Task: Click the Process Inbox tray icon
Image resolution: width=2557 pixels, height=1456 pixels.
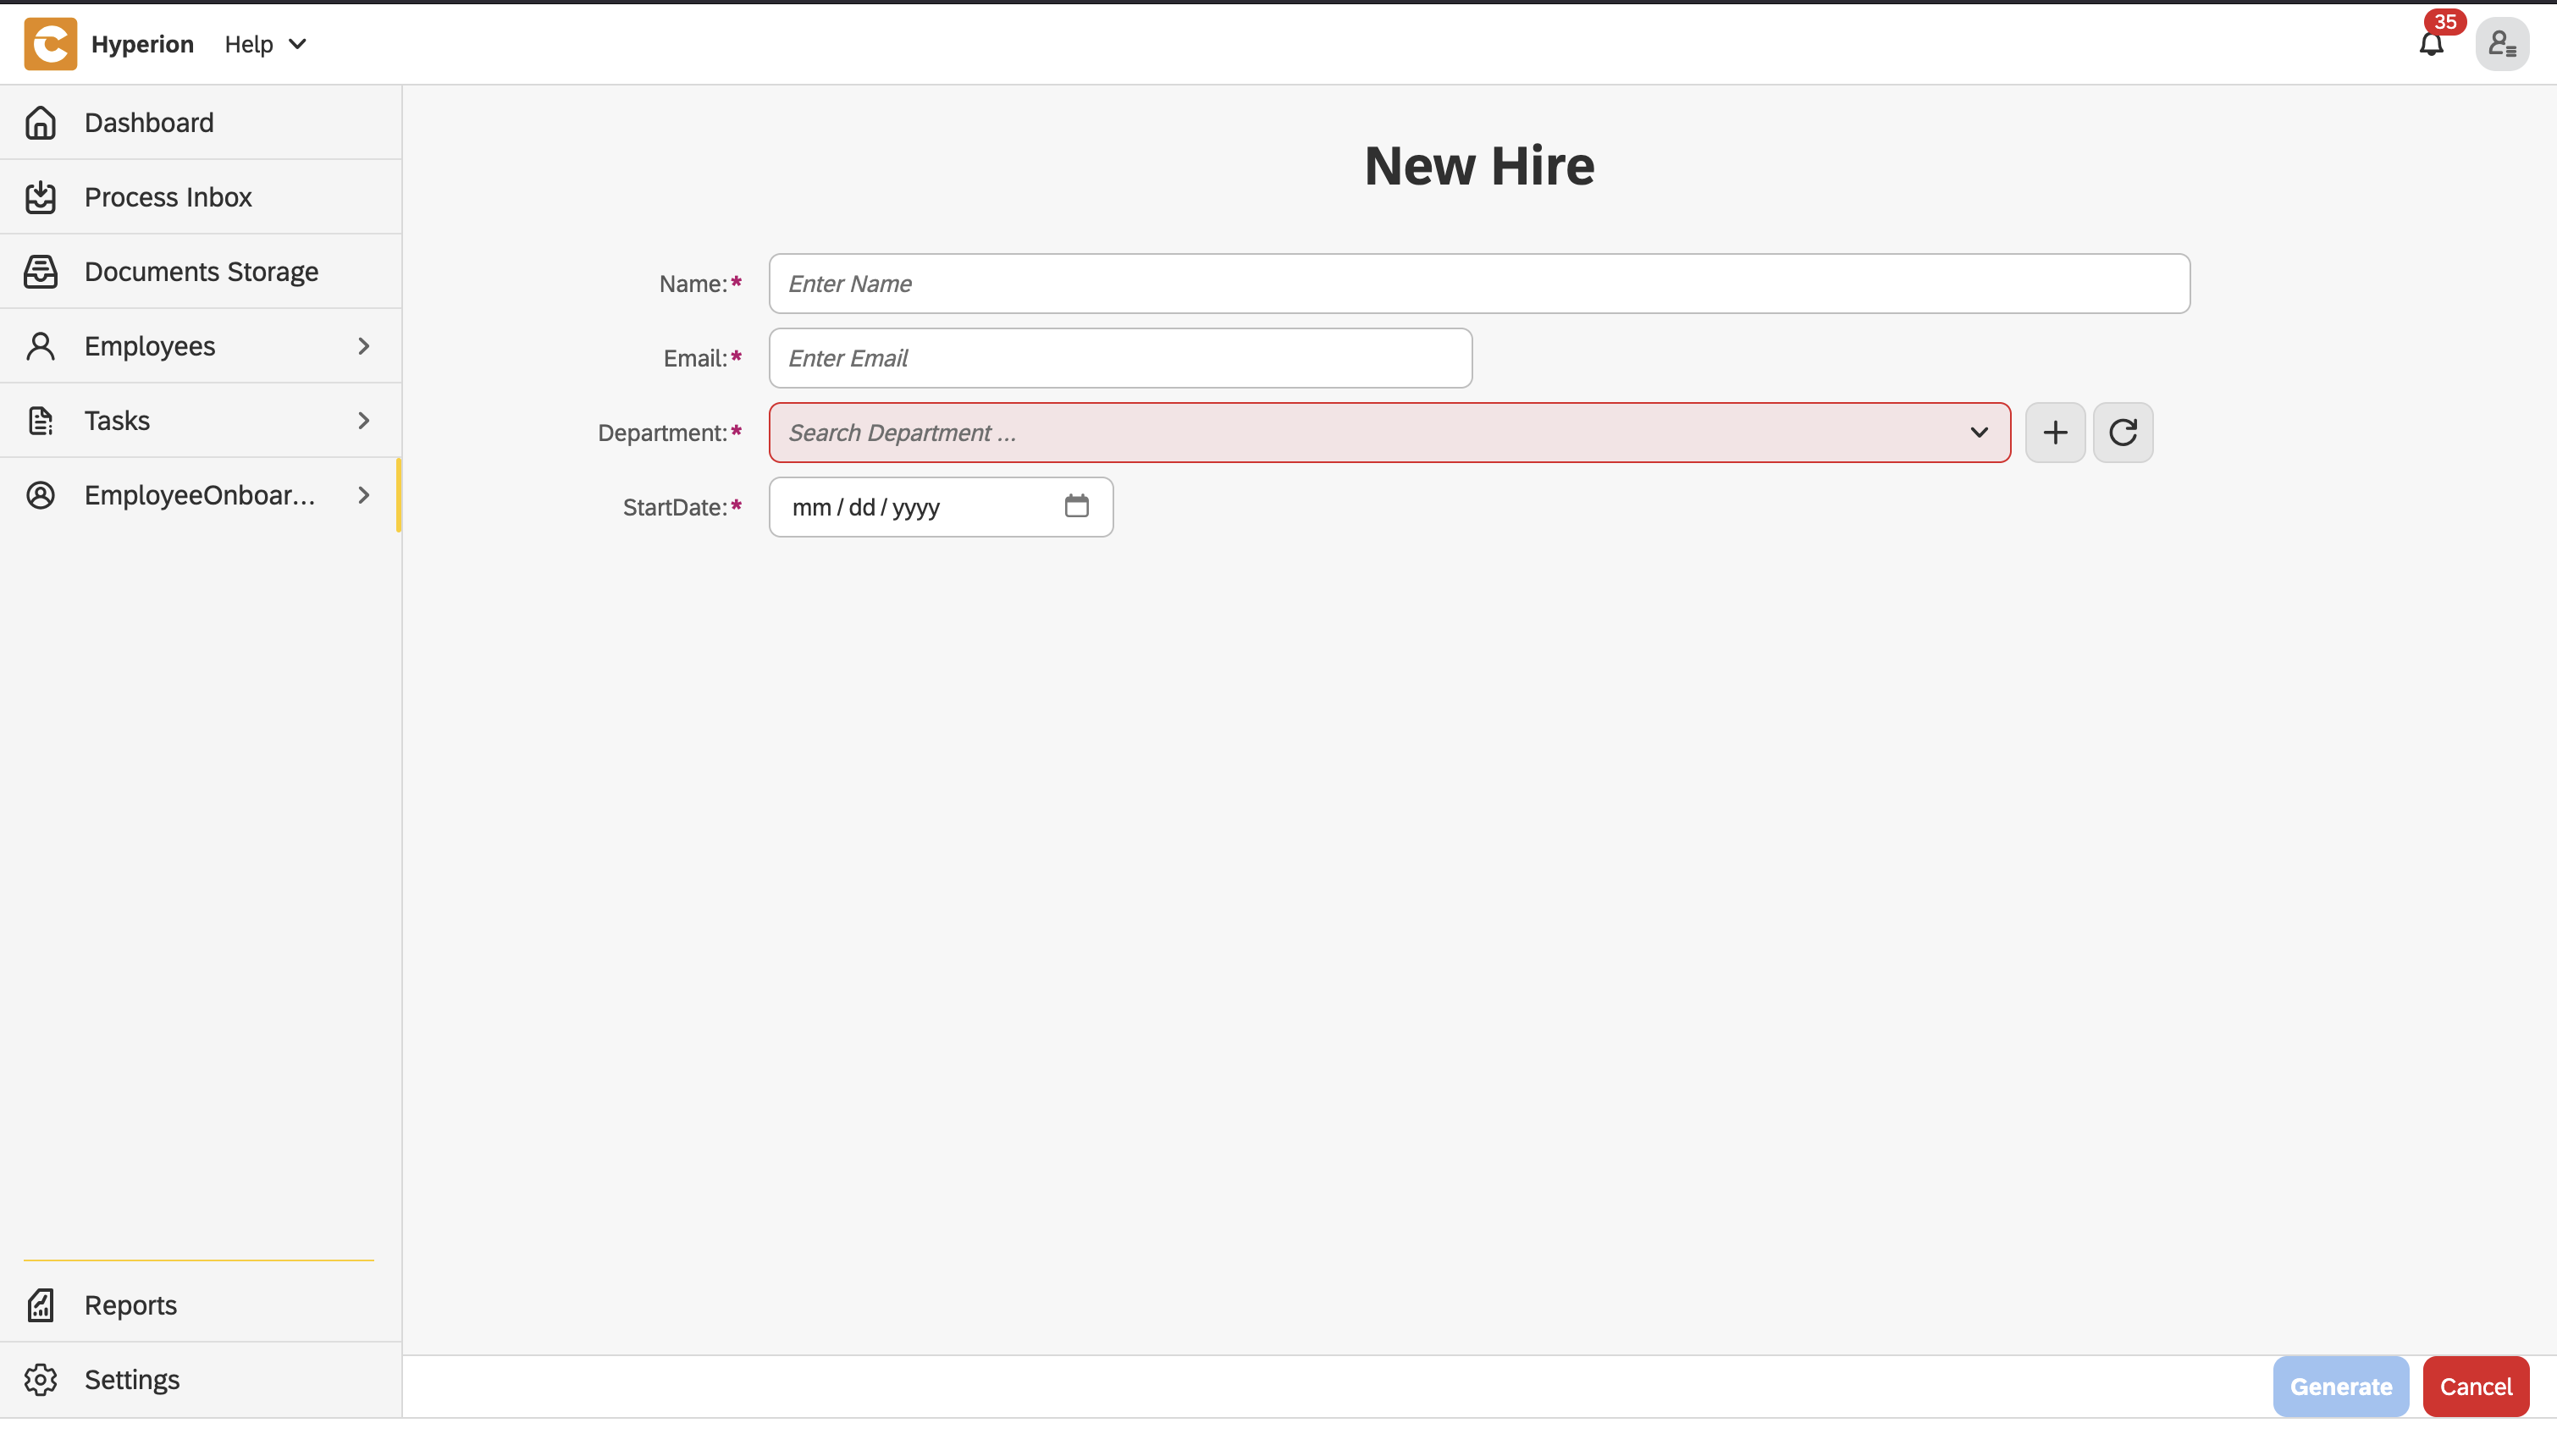Action: pos(41,197)
